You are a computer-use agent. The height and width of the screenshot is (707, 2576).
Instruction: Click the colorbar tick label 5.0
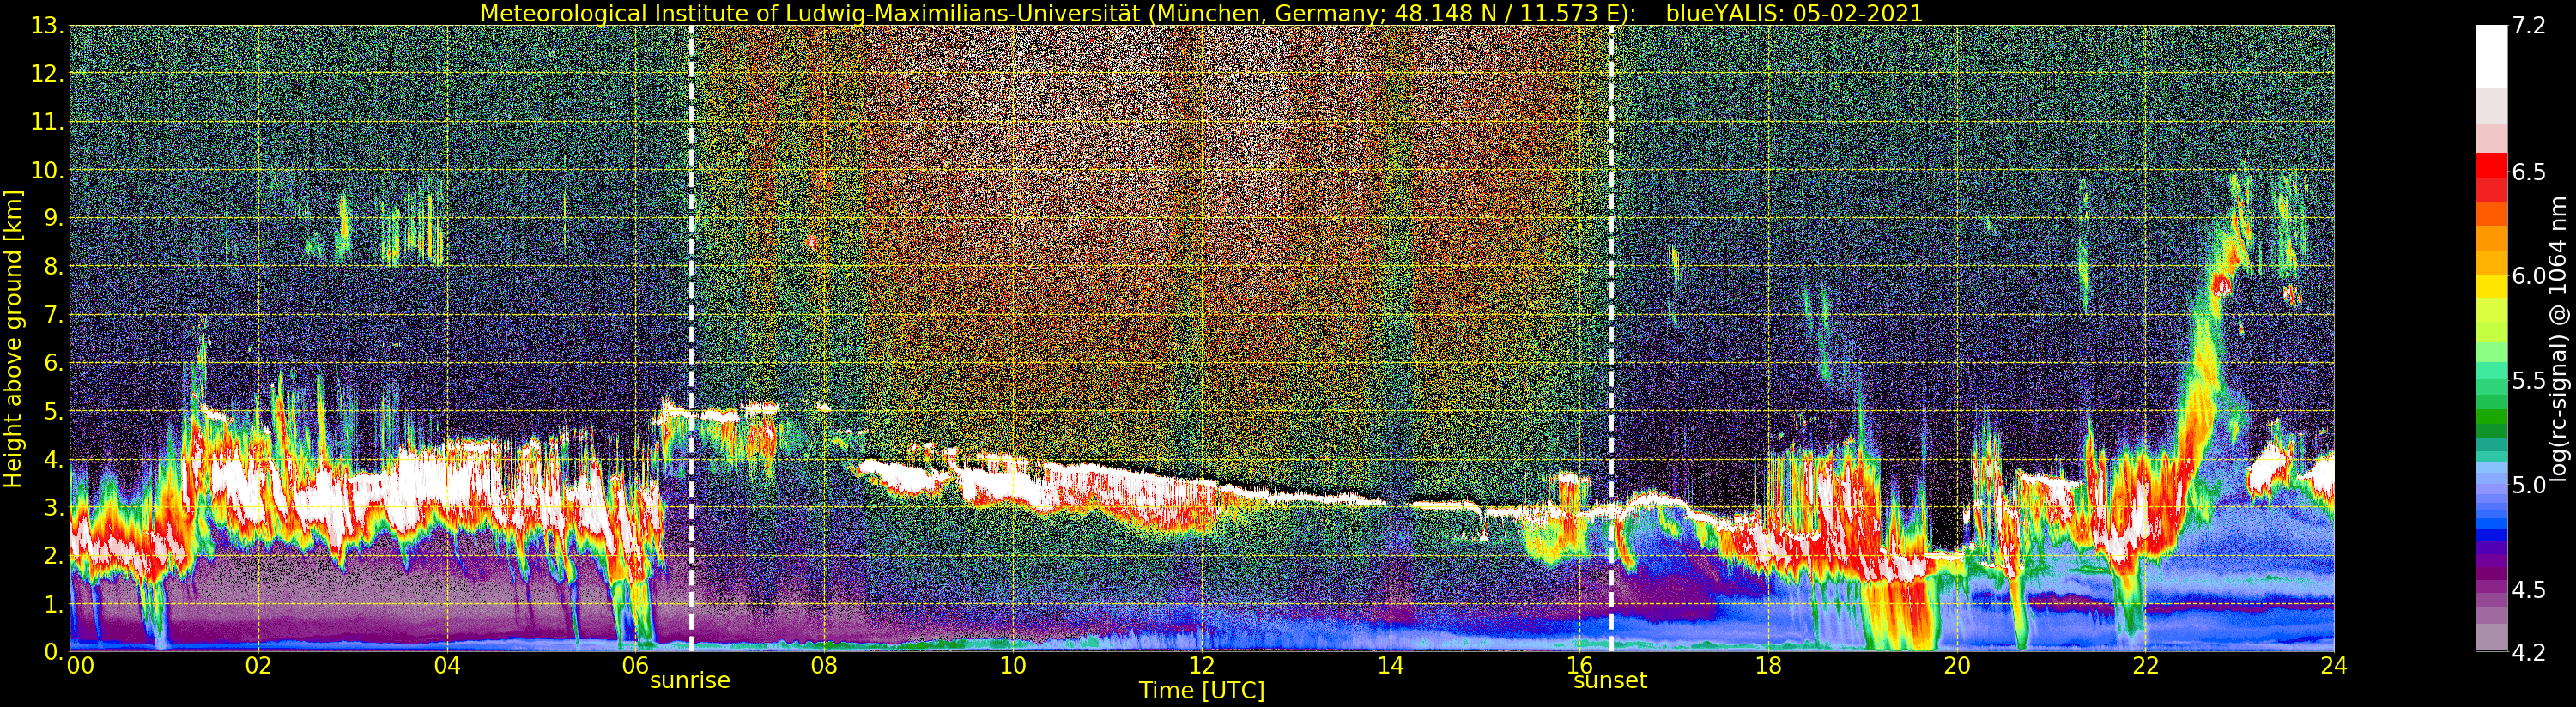click(x=2529, y=486)
